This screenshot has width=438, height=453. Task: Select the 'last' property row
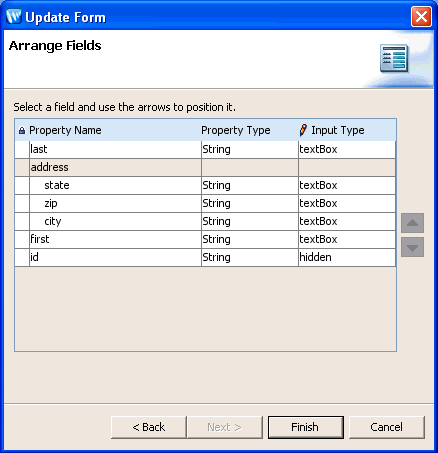(205, 149)
